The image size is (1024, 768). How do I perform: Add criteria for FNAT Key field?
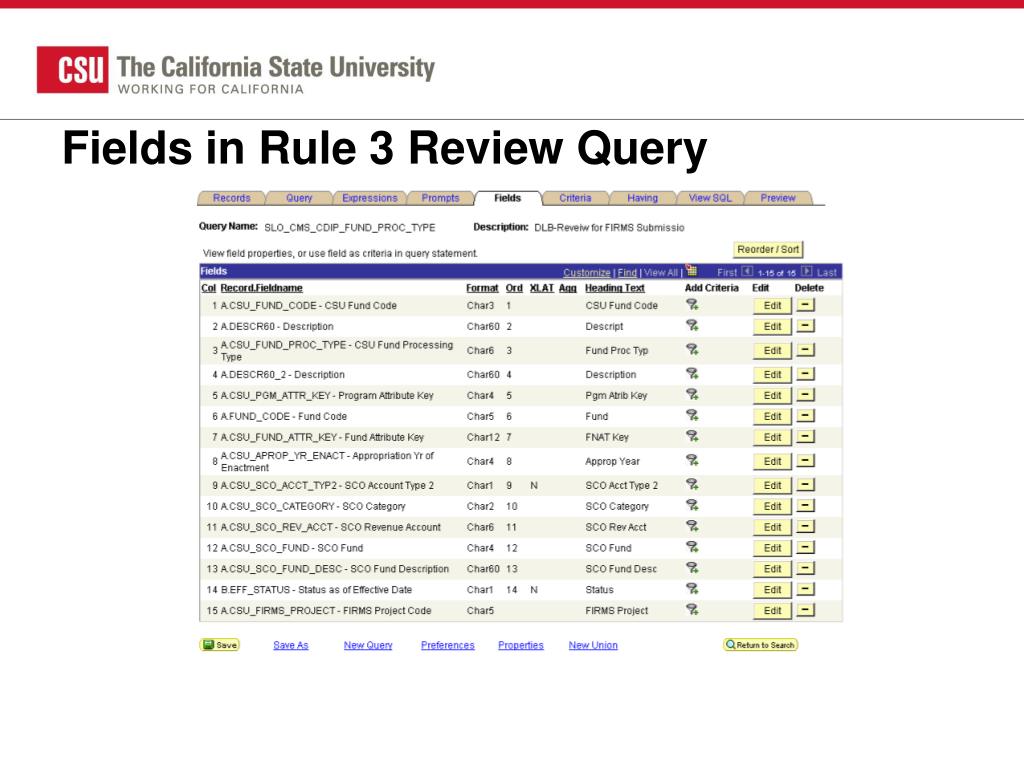tap(692, 436)
